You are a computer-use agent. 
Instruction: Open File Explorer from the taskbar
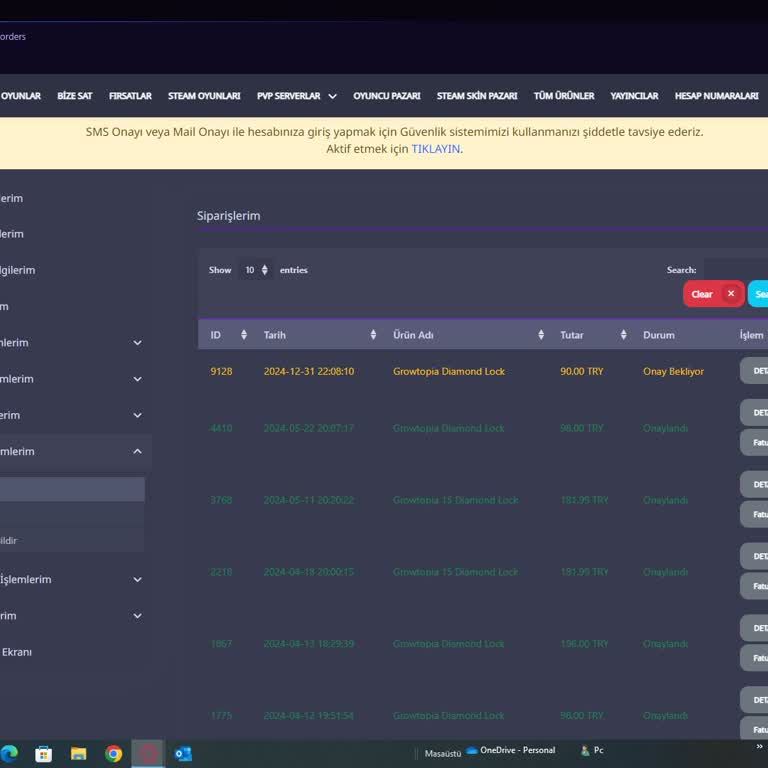point(78,753)
